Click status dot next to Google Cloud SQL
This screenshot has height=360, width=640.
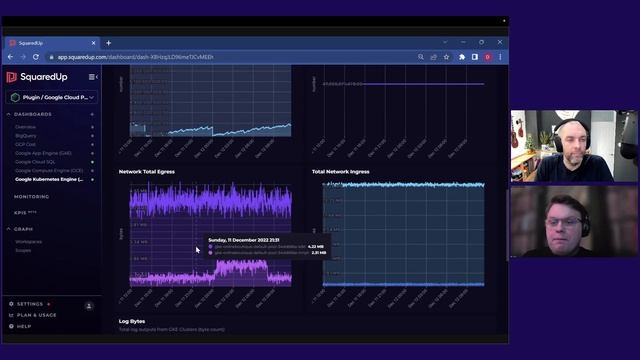[93, 162]
